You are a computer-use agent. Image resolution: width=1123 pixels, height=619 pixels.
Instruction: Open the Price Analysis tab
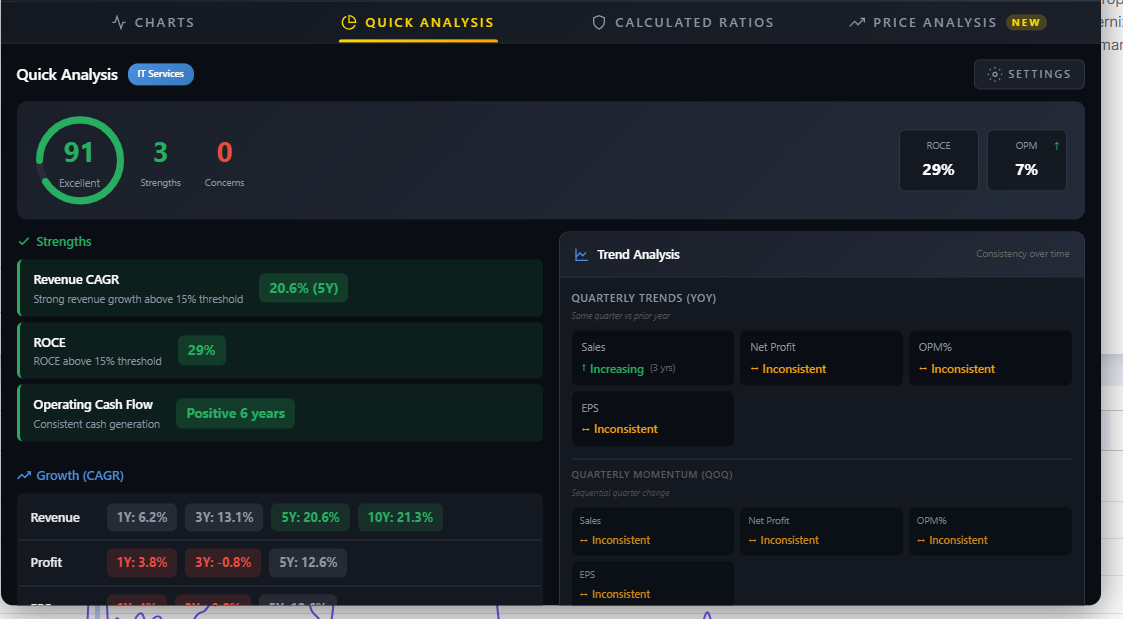point(934,22)
